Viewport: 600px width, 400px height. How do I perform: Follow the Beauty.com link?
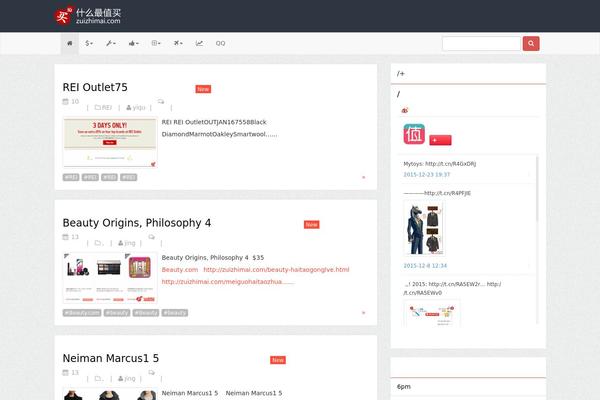click(180, 270)
